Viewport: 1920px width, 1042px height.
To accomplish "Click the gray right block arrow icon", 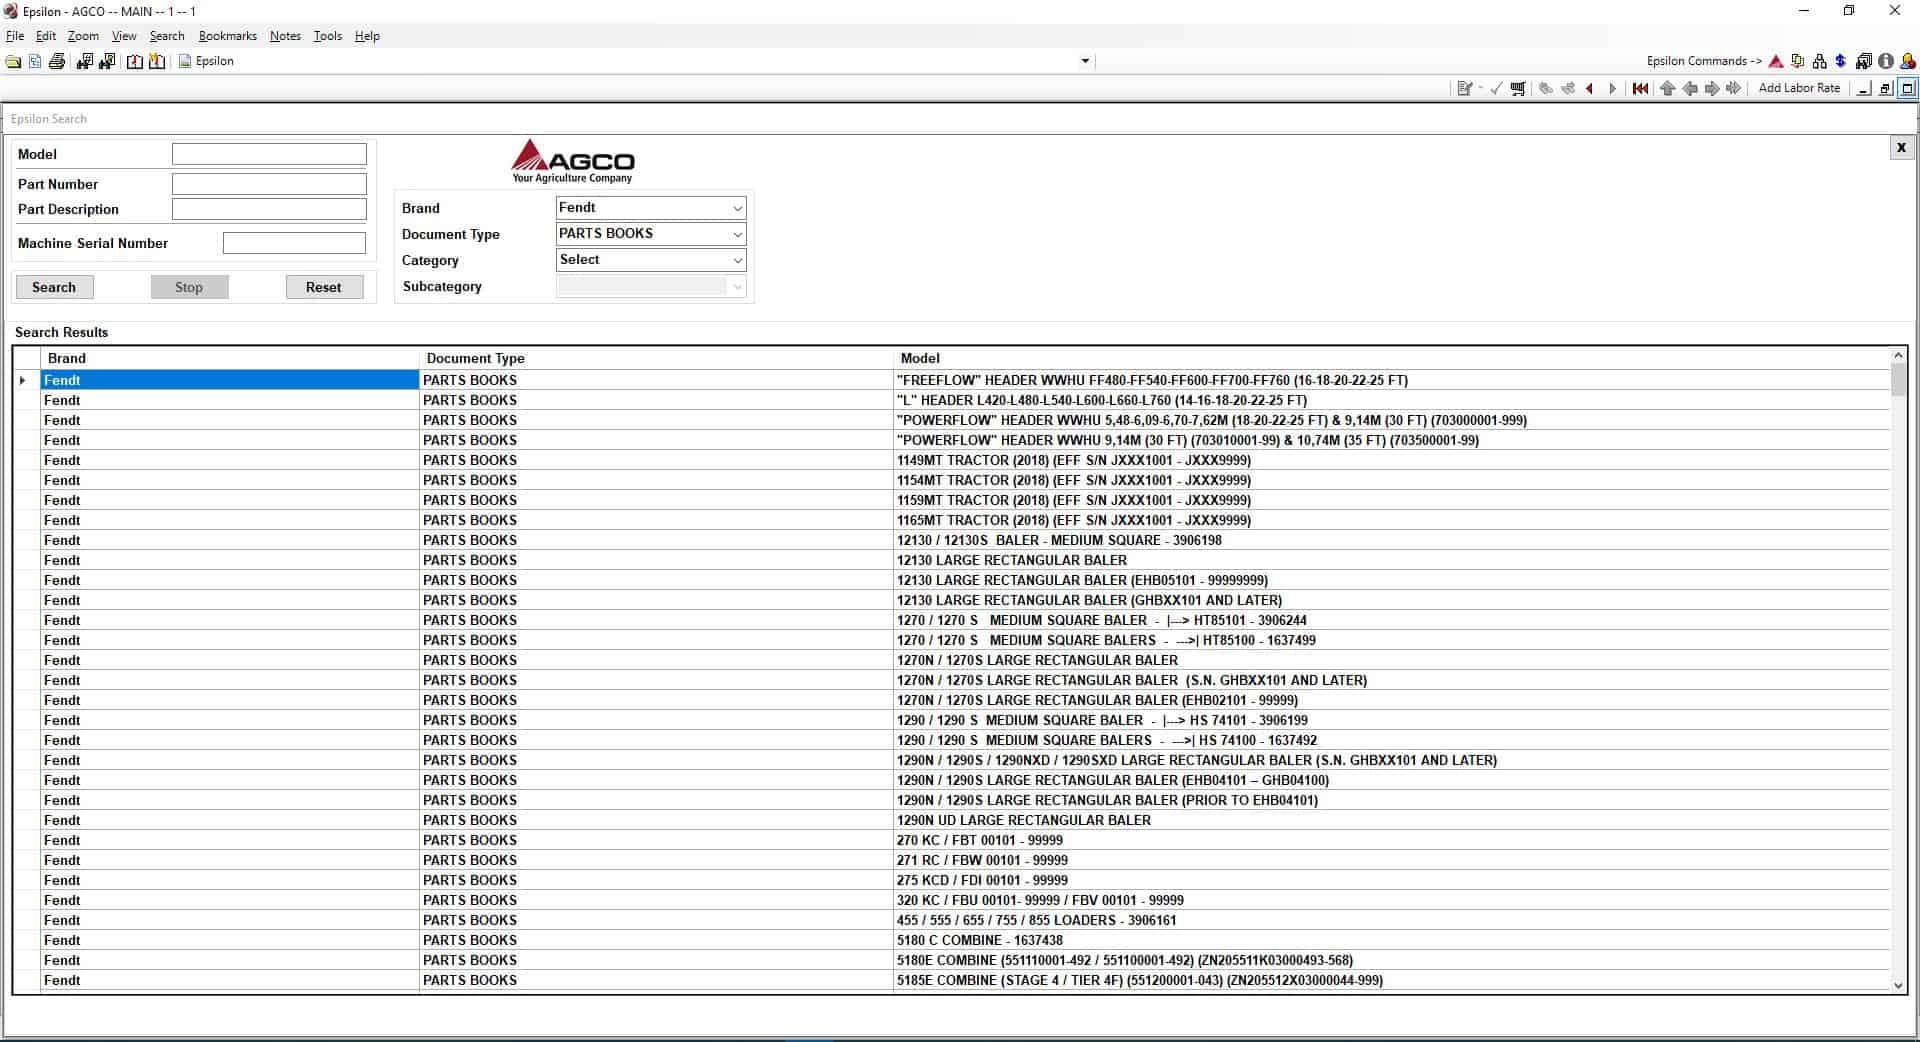I will pyautogui.click(x=1712, y=89).
